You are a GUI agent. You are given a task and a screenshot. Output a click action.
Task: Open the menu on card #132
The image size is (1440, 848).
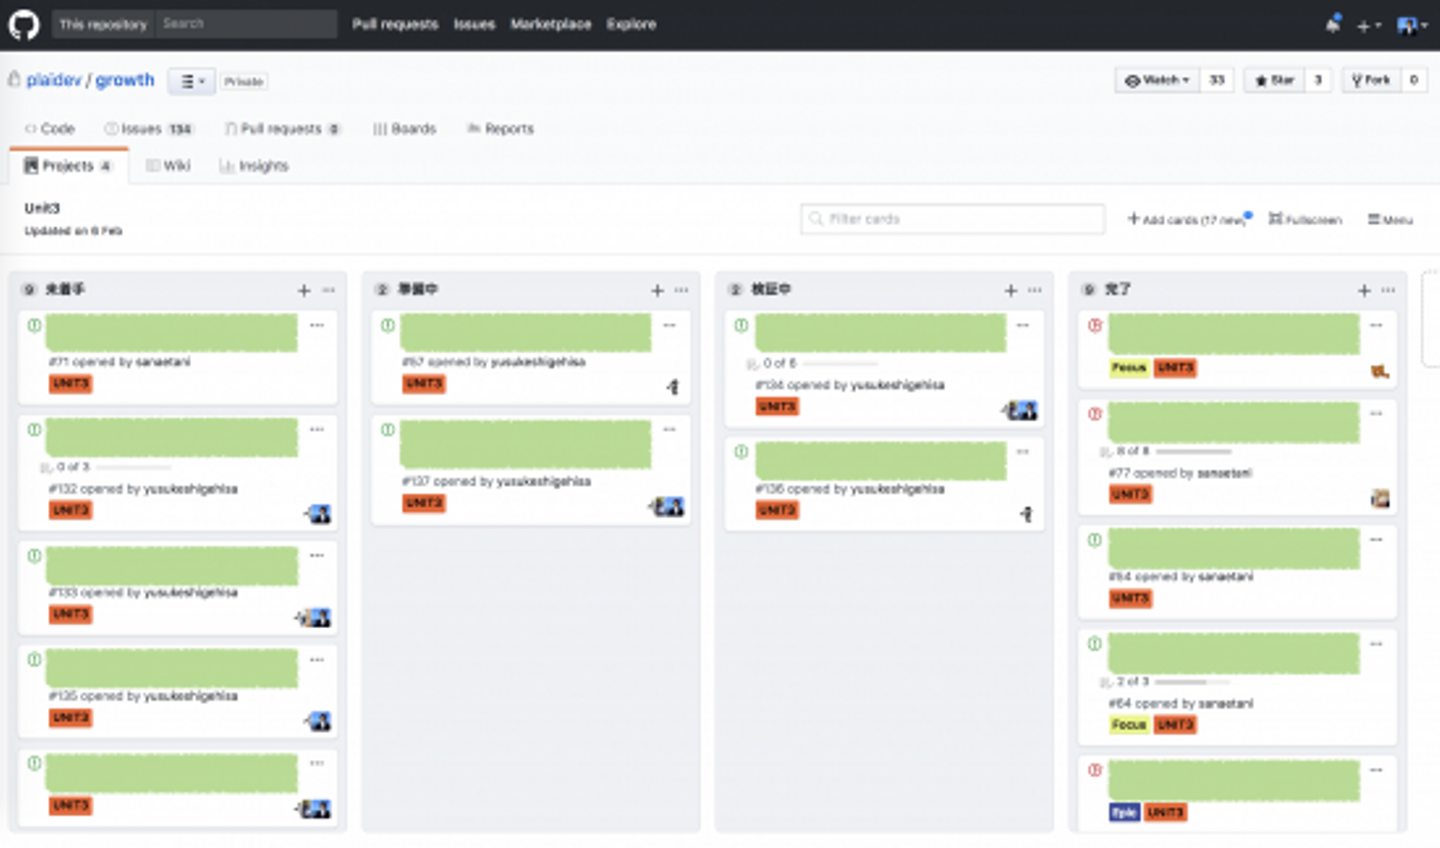pos(317,429)
